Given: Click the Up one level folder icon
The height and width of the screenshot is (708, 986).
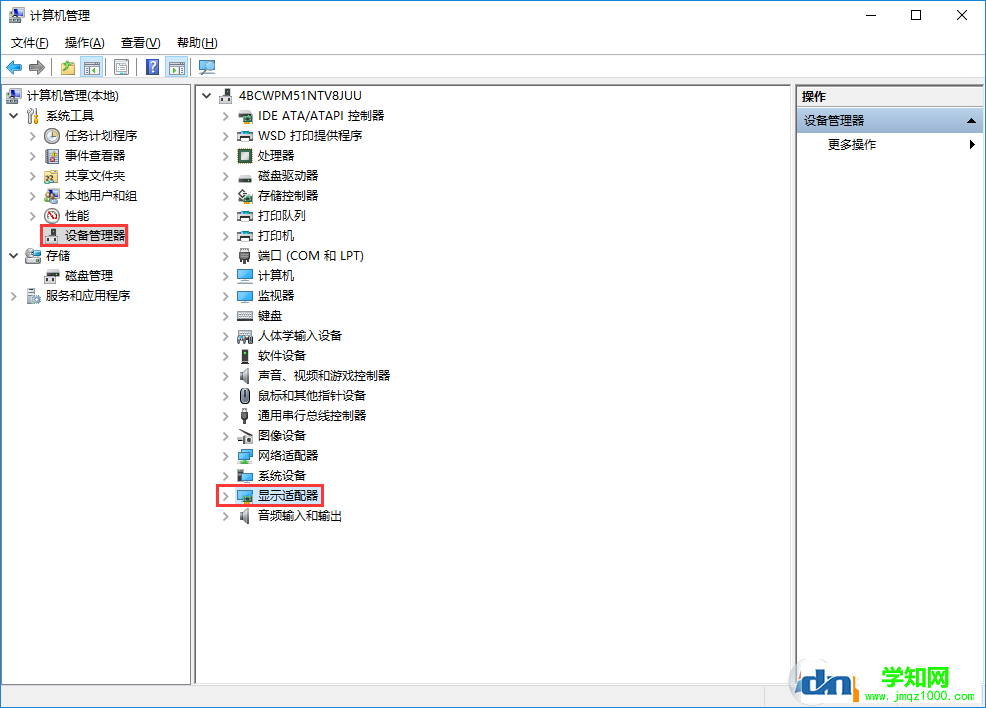Looking at the screenshot, I should 68,67.
